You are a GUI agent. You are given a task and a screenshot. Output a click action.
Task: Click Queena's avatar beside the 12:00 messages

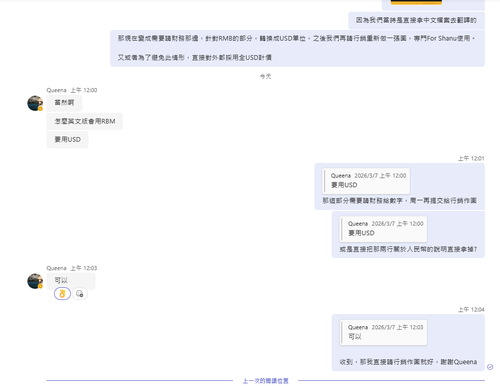[35, 103]
